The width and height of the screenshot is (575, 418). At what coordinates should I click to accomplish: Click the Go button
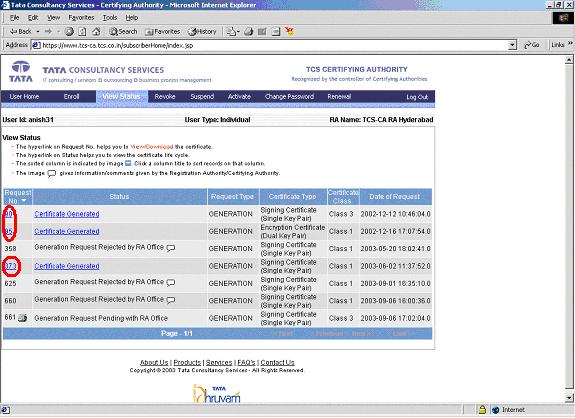[x=532, y=45]
